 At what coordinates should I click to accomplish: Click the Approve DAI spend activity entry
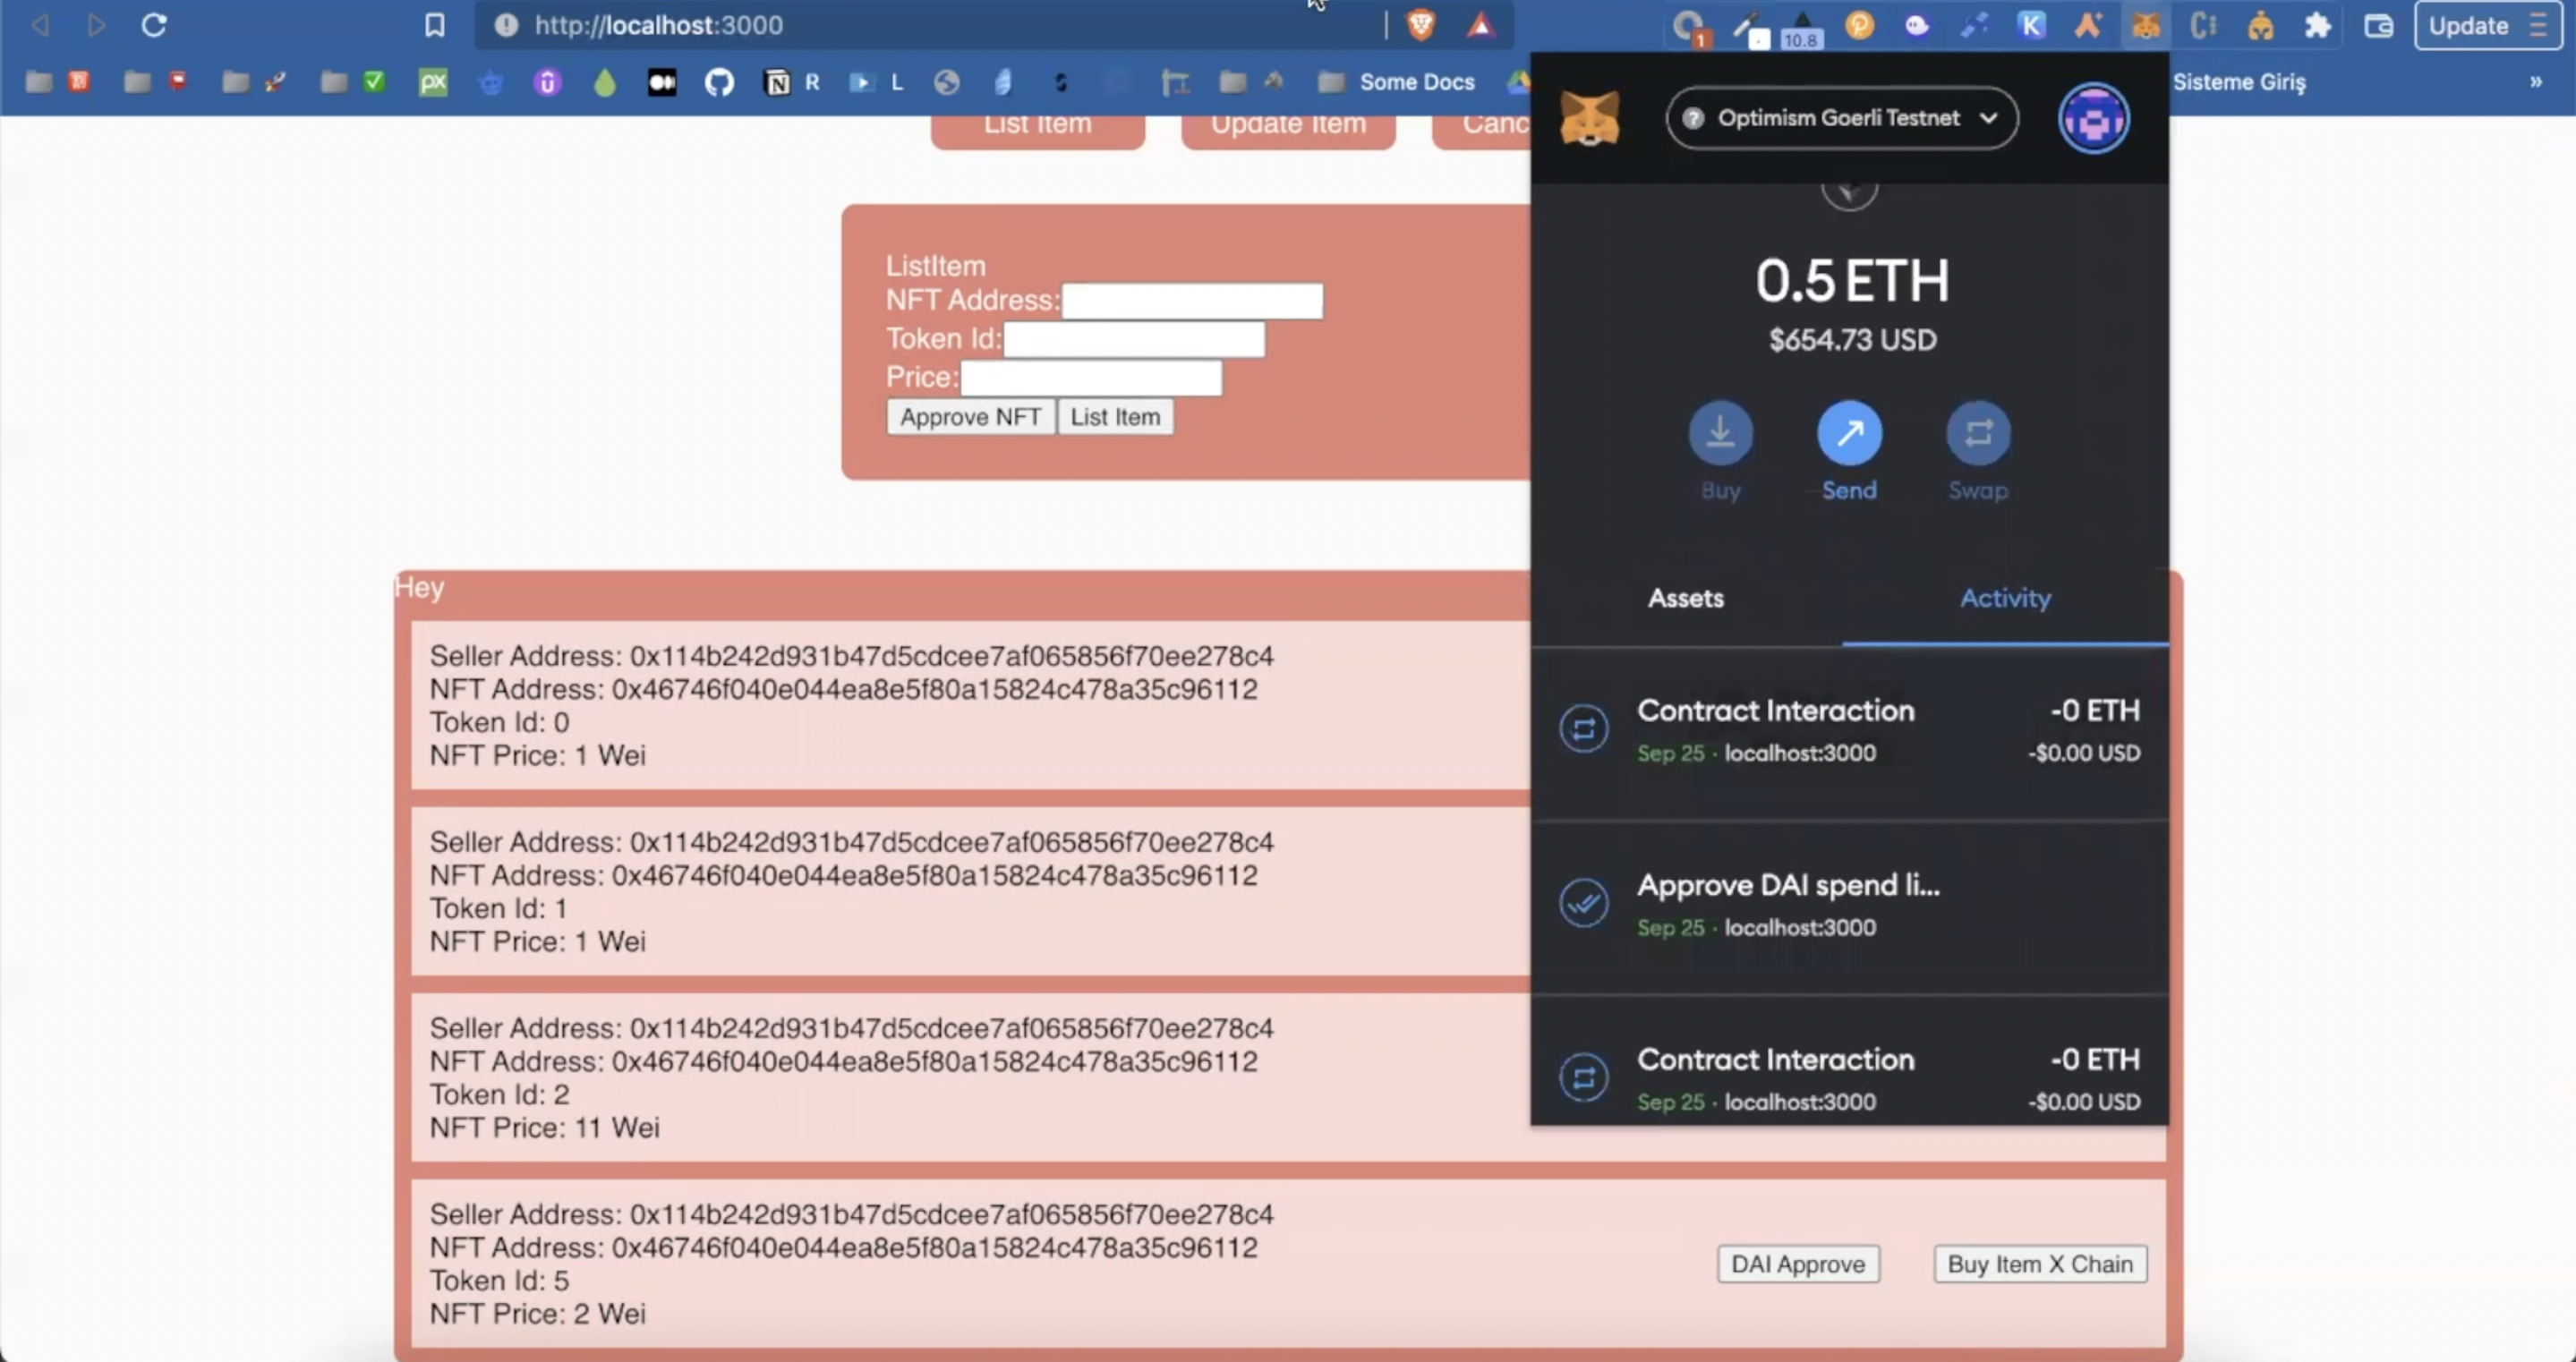tap(1848, 902)
